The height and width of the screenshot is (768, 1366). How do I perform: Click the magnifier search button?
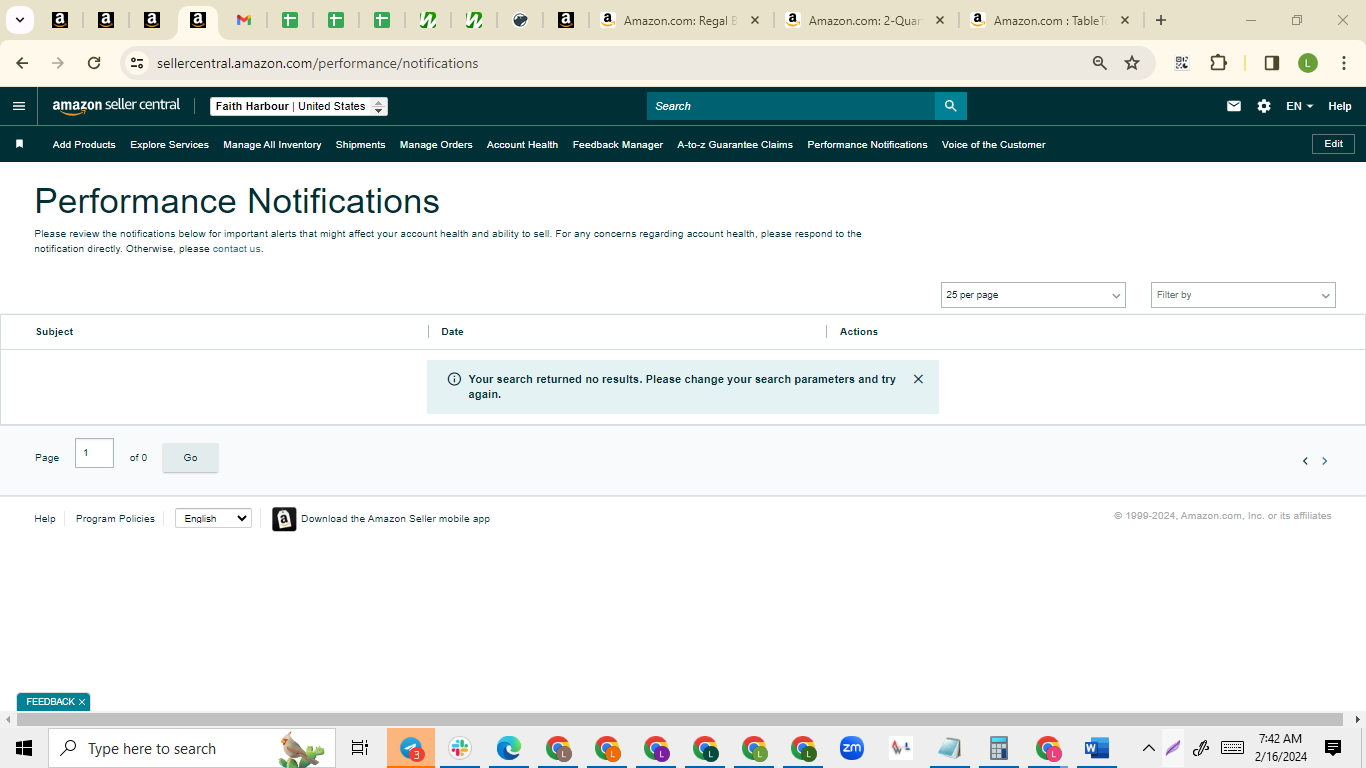(x=950, y=106)
